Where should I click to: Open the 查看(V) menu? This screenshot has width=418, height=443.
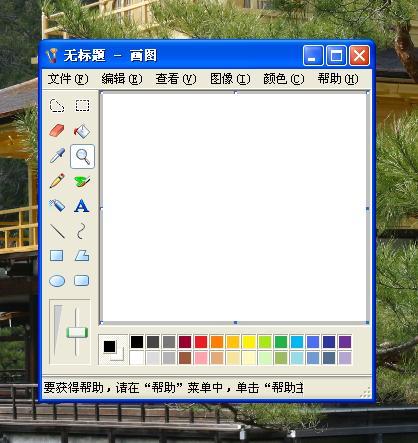(176, 79)
